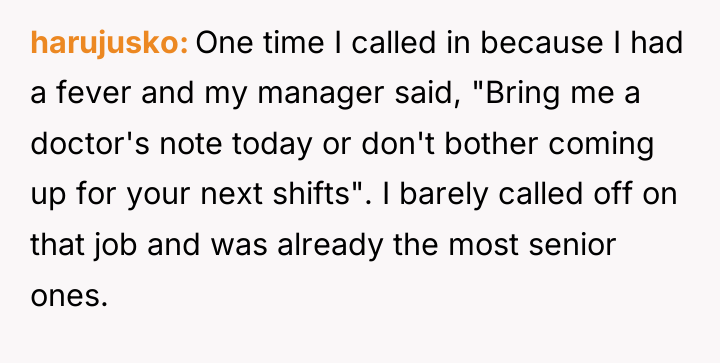Image resolution: width=720 pixels, height=363 pixels.
Task: Click the word "today" in the comment
Action: (270, 145)
